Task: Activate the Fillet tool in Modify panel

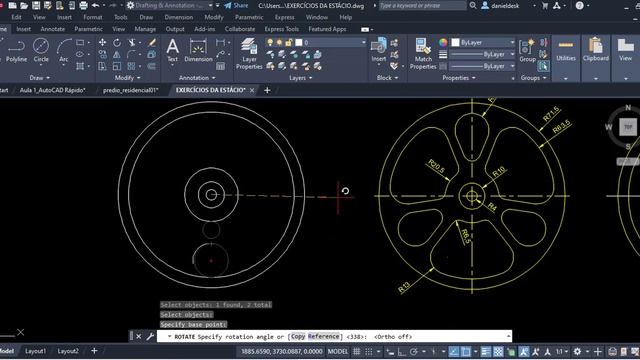Action: (131, 54)
